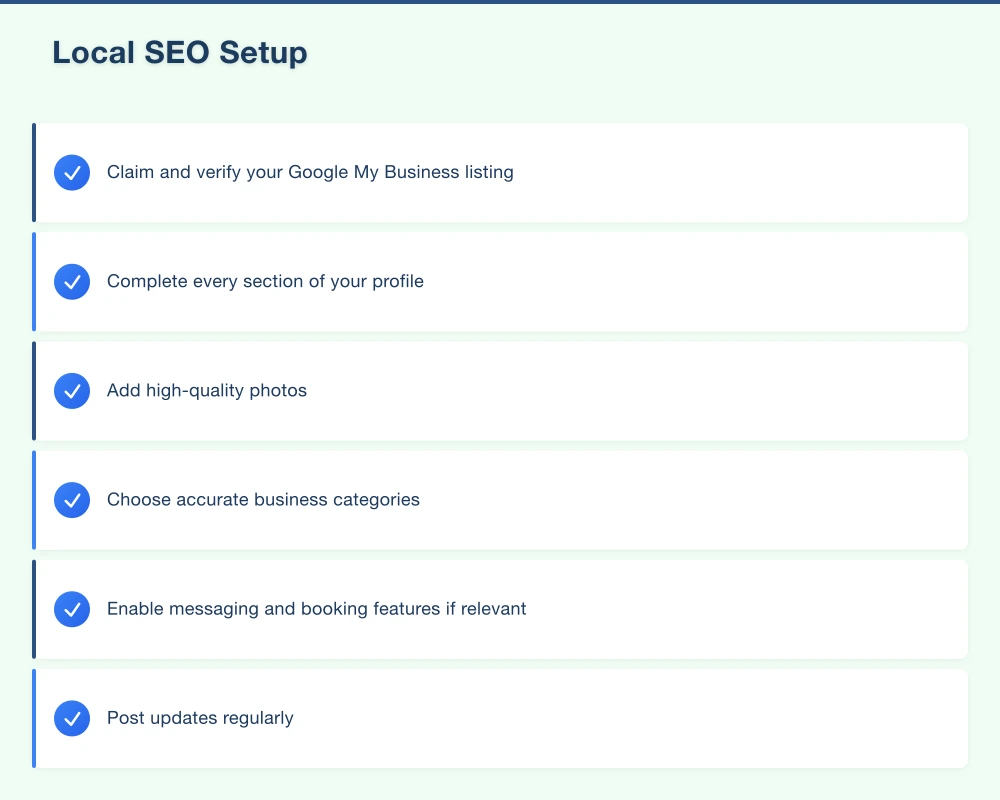The height and width of the screenshot is (800, 1000).
Task: Click the check icon for business categories item
Action: pos(71,500)
